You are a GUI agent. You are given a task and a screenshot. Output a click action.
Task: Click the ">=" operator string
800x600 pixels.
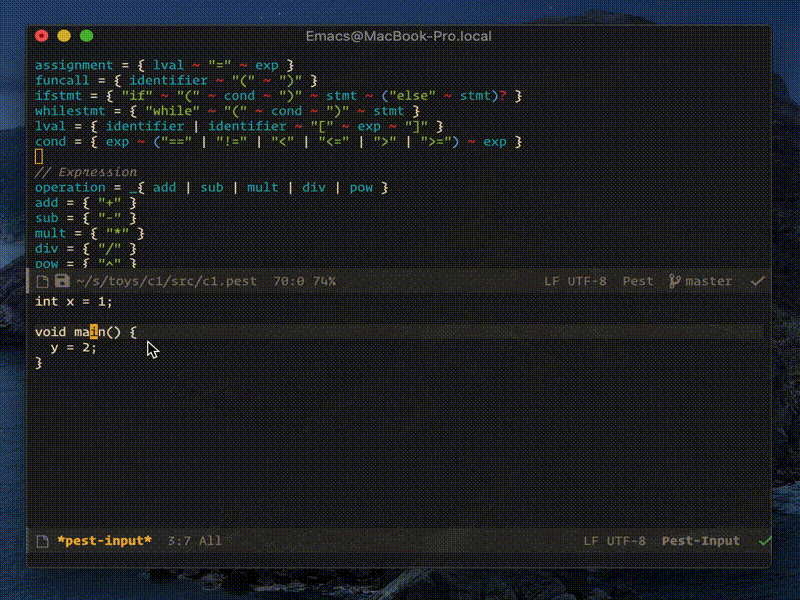click(436, 142)
